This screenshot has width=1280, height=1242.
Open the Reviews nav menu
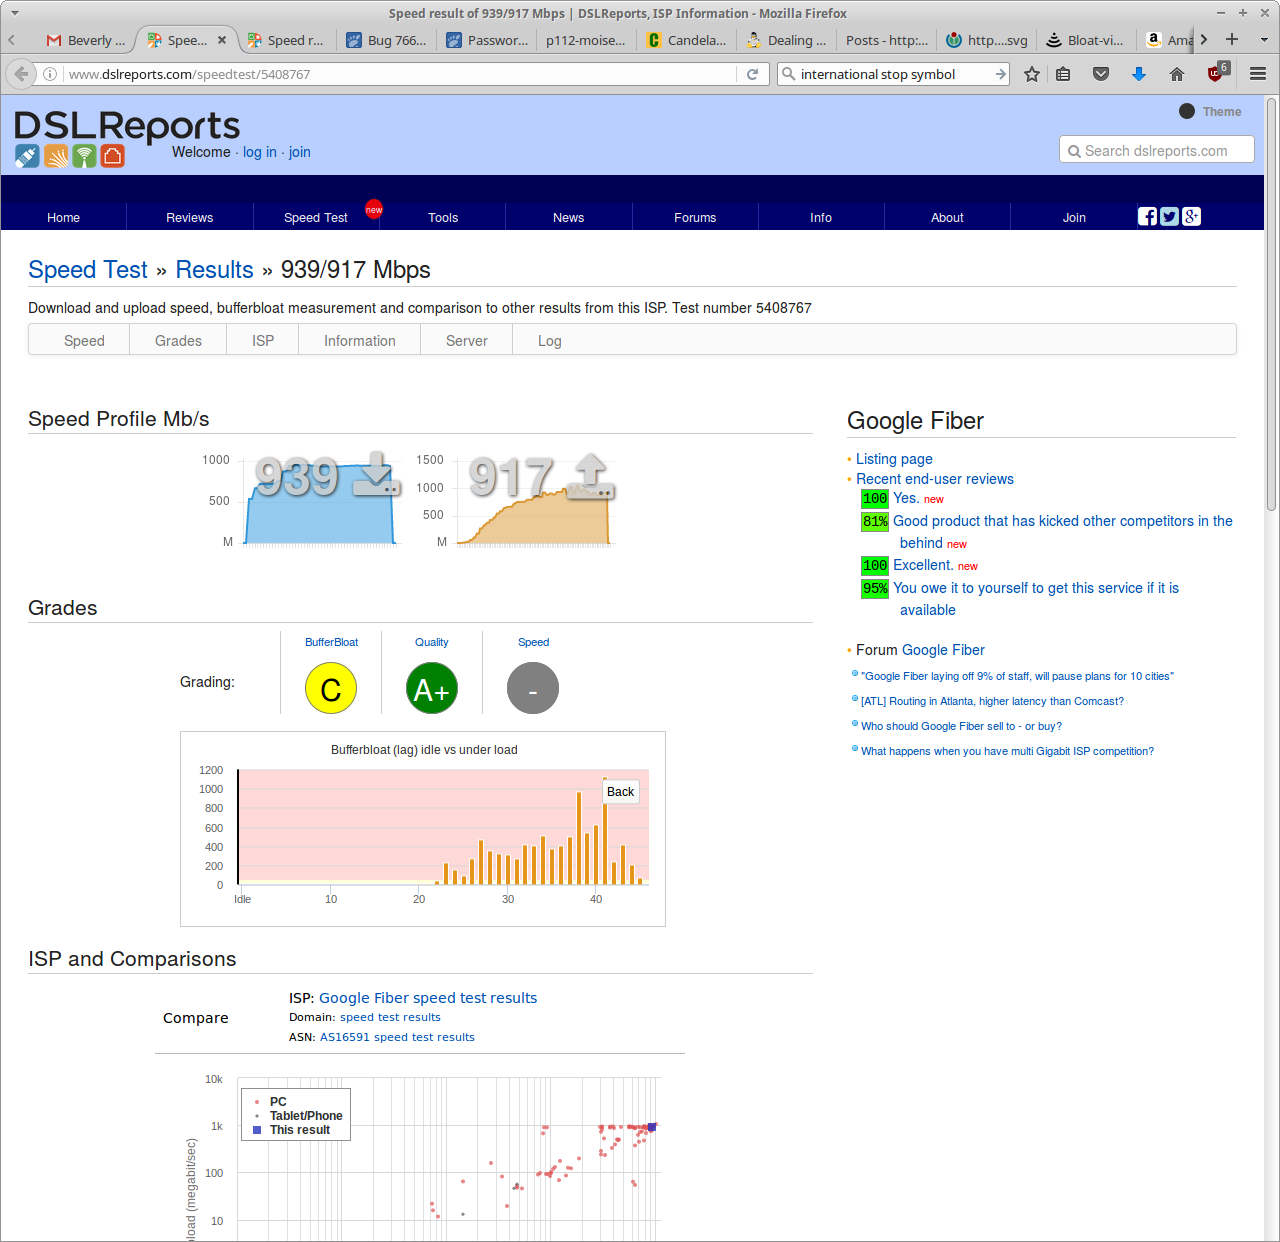(190, 217)
